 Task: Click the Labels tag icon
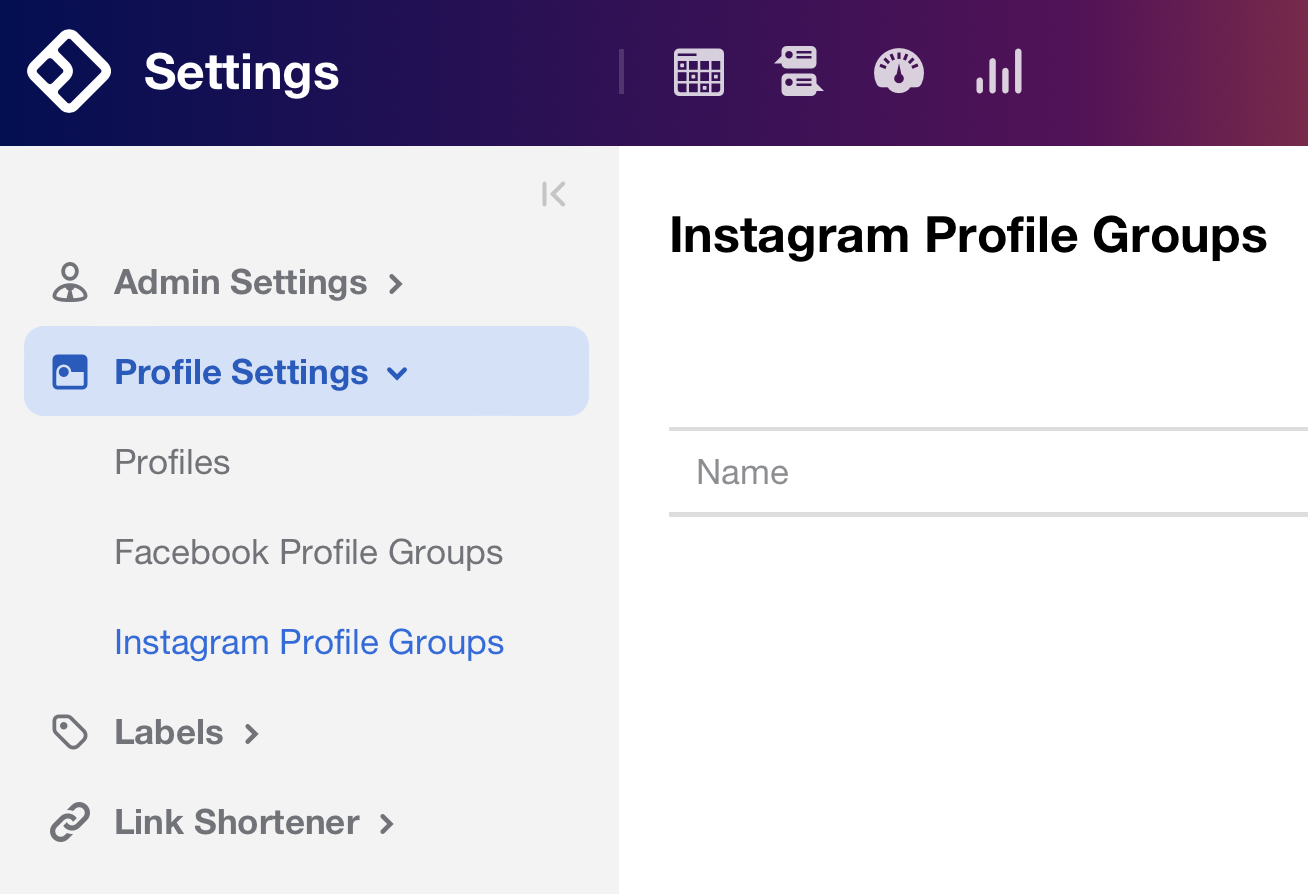click(x=70, y=732)
